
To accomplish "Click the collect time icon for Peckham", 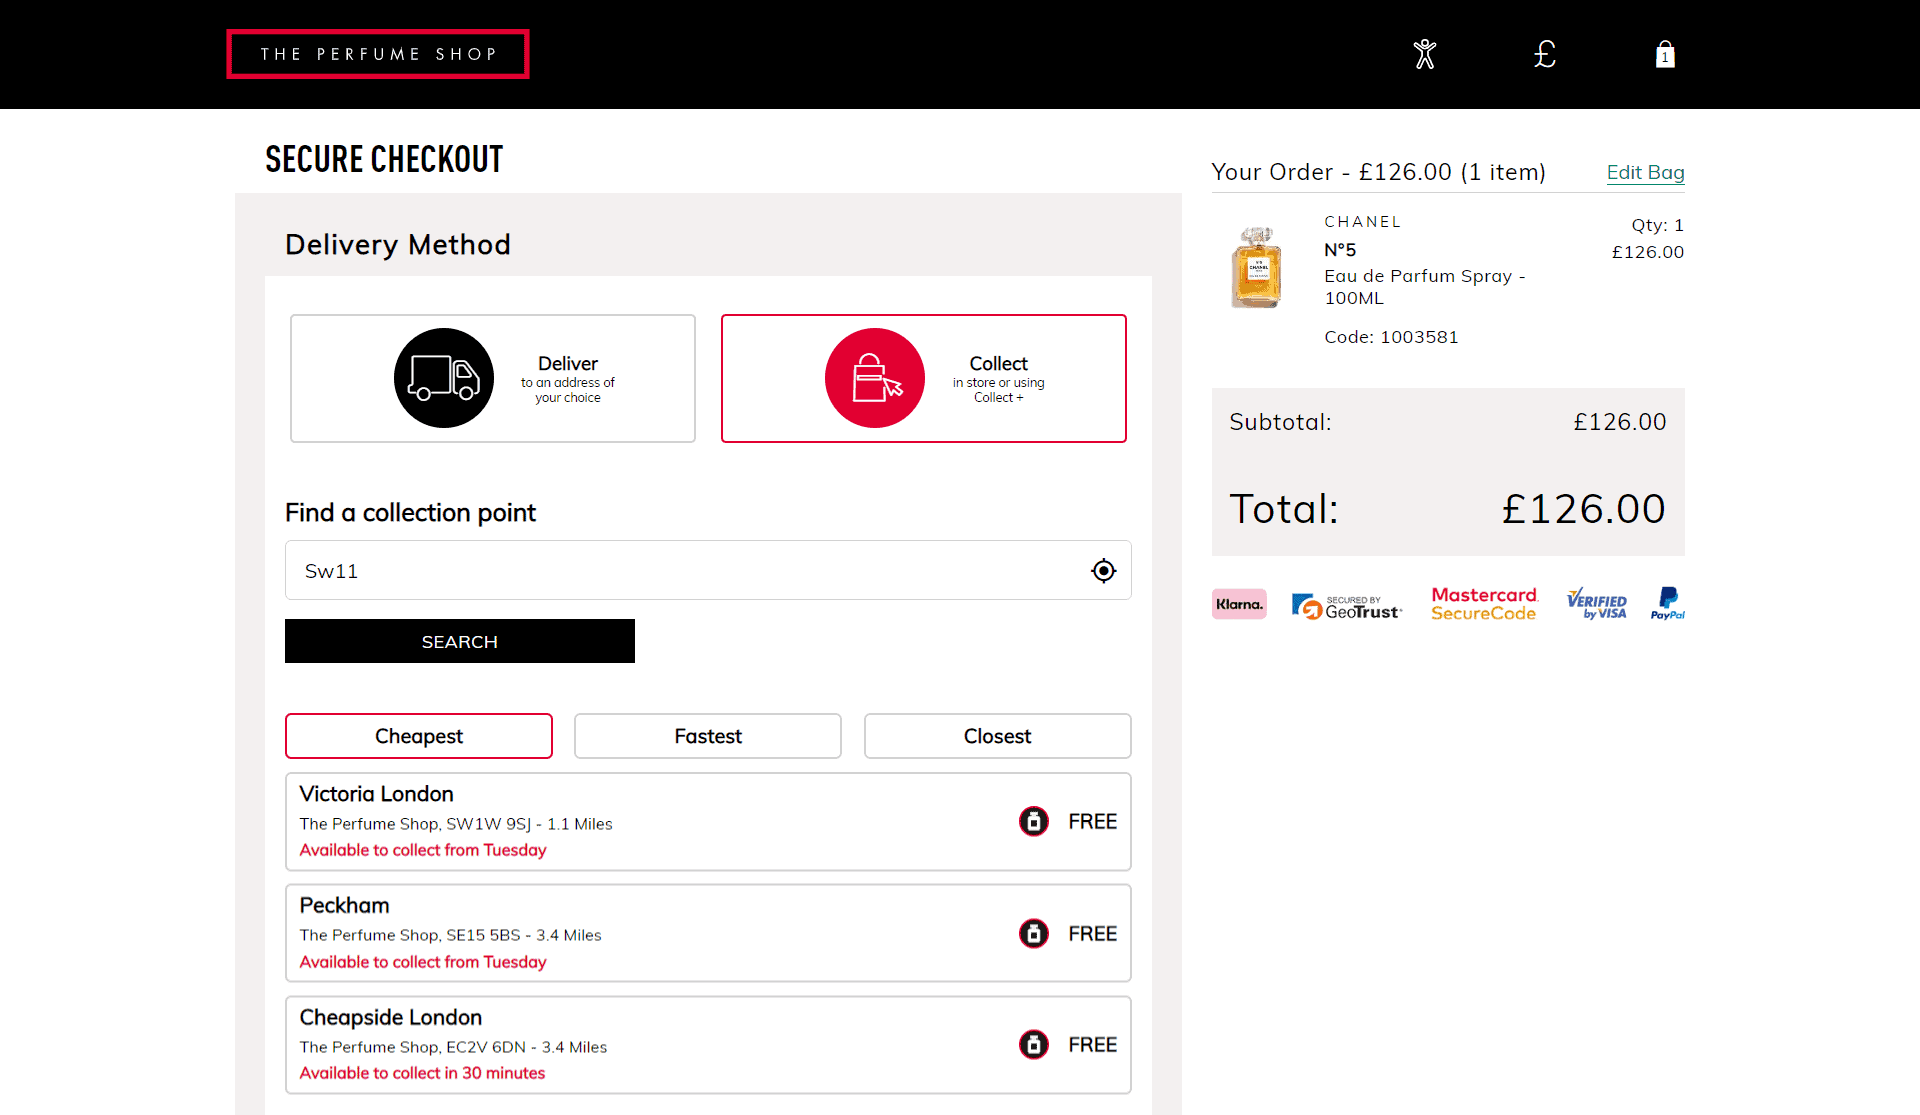I will pos(1033,932).
